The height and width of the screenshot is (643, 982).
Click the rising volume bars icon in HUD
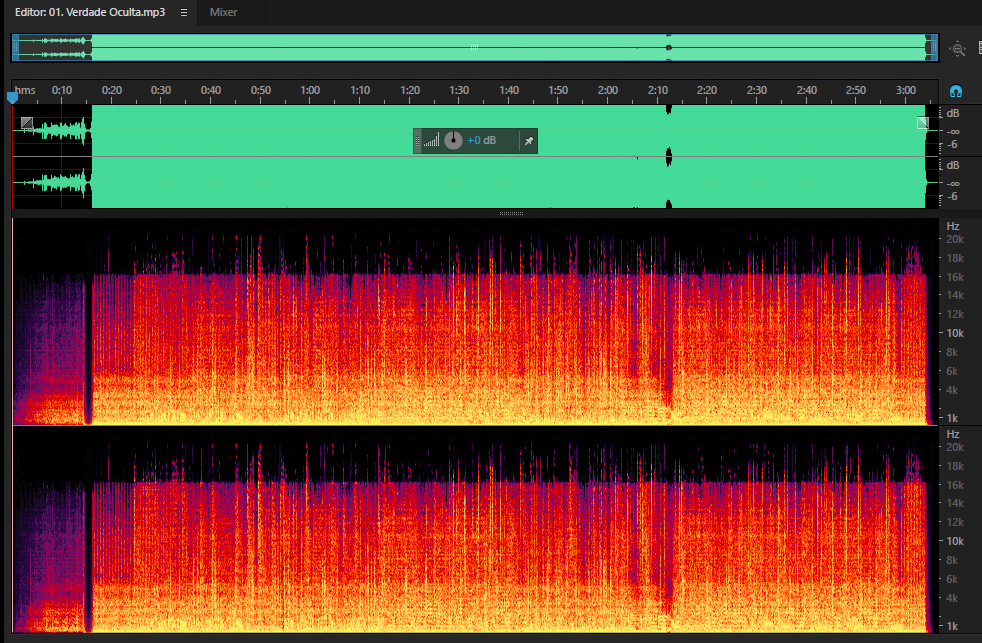[x=432, y=140]
